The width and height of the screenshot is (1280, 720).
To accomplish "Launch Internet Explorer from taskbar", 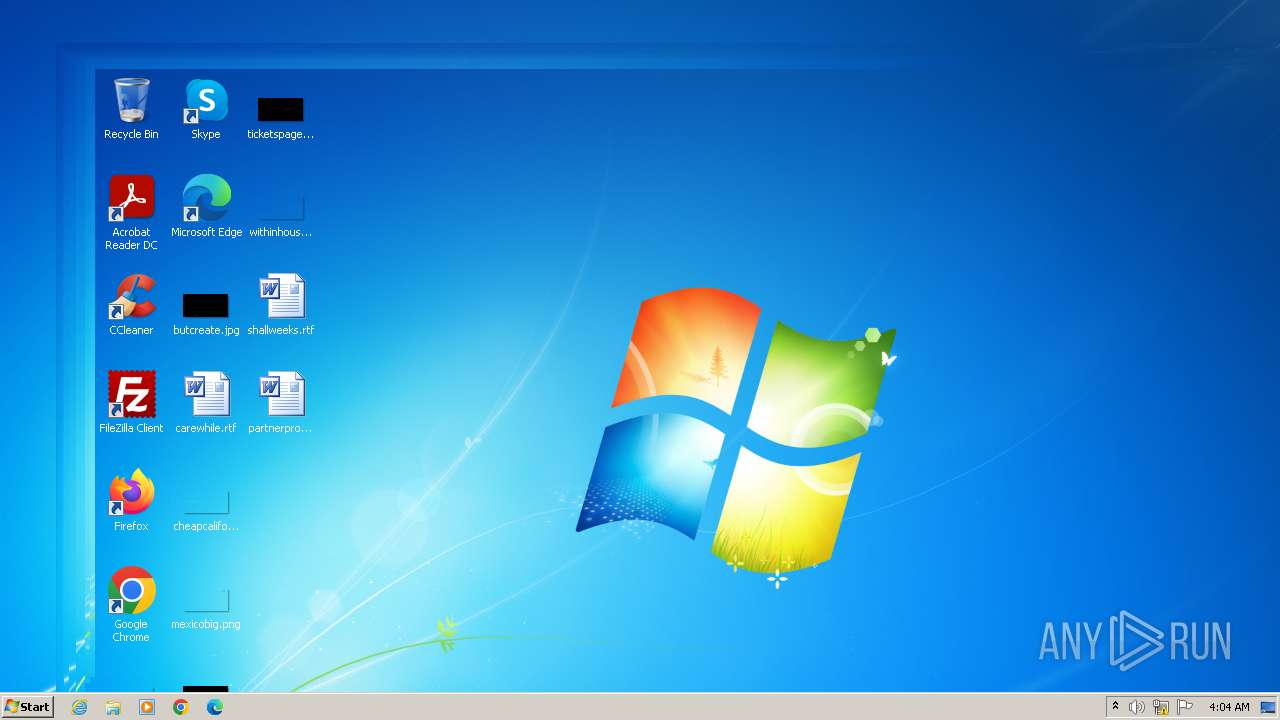I will (x=79, y=707).
